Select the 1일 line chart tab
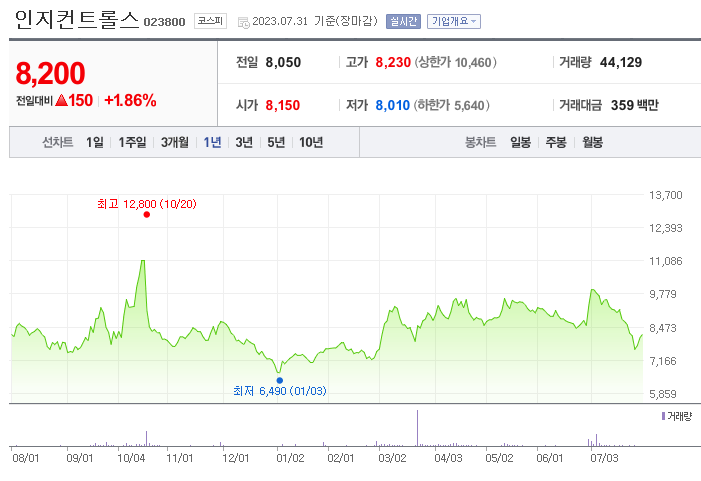701x481 pixels. pos(94,142)
